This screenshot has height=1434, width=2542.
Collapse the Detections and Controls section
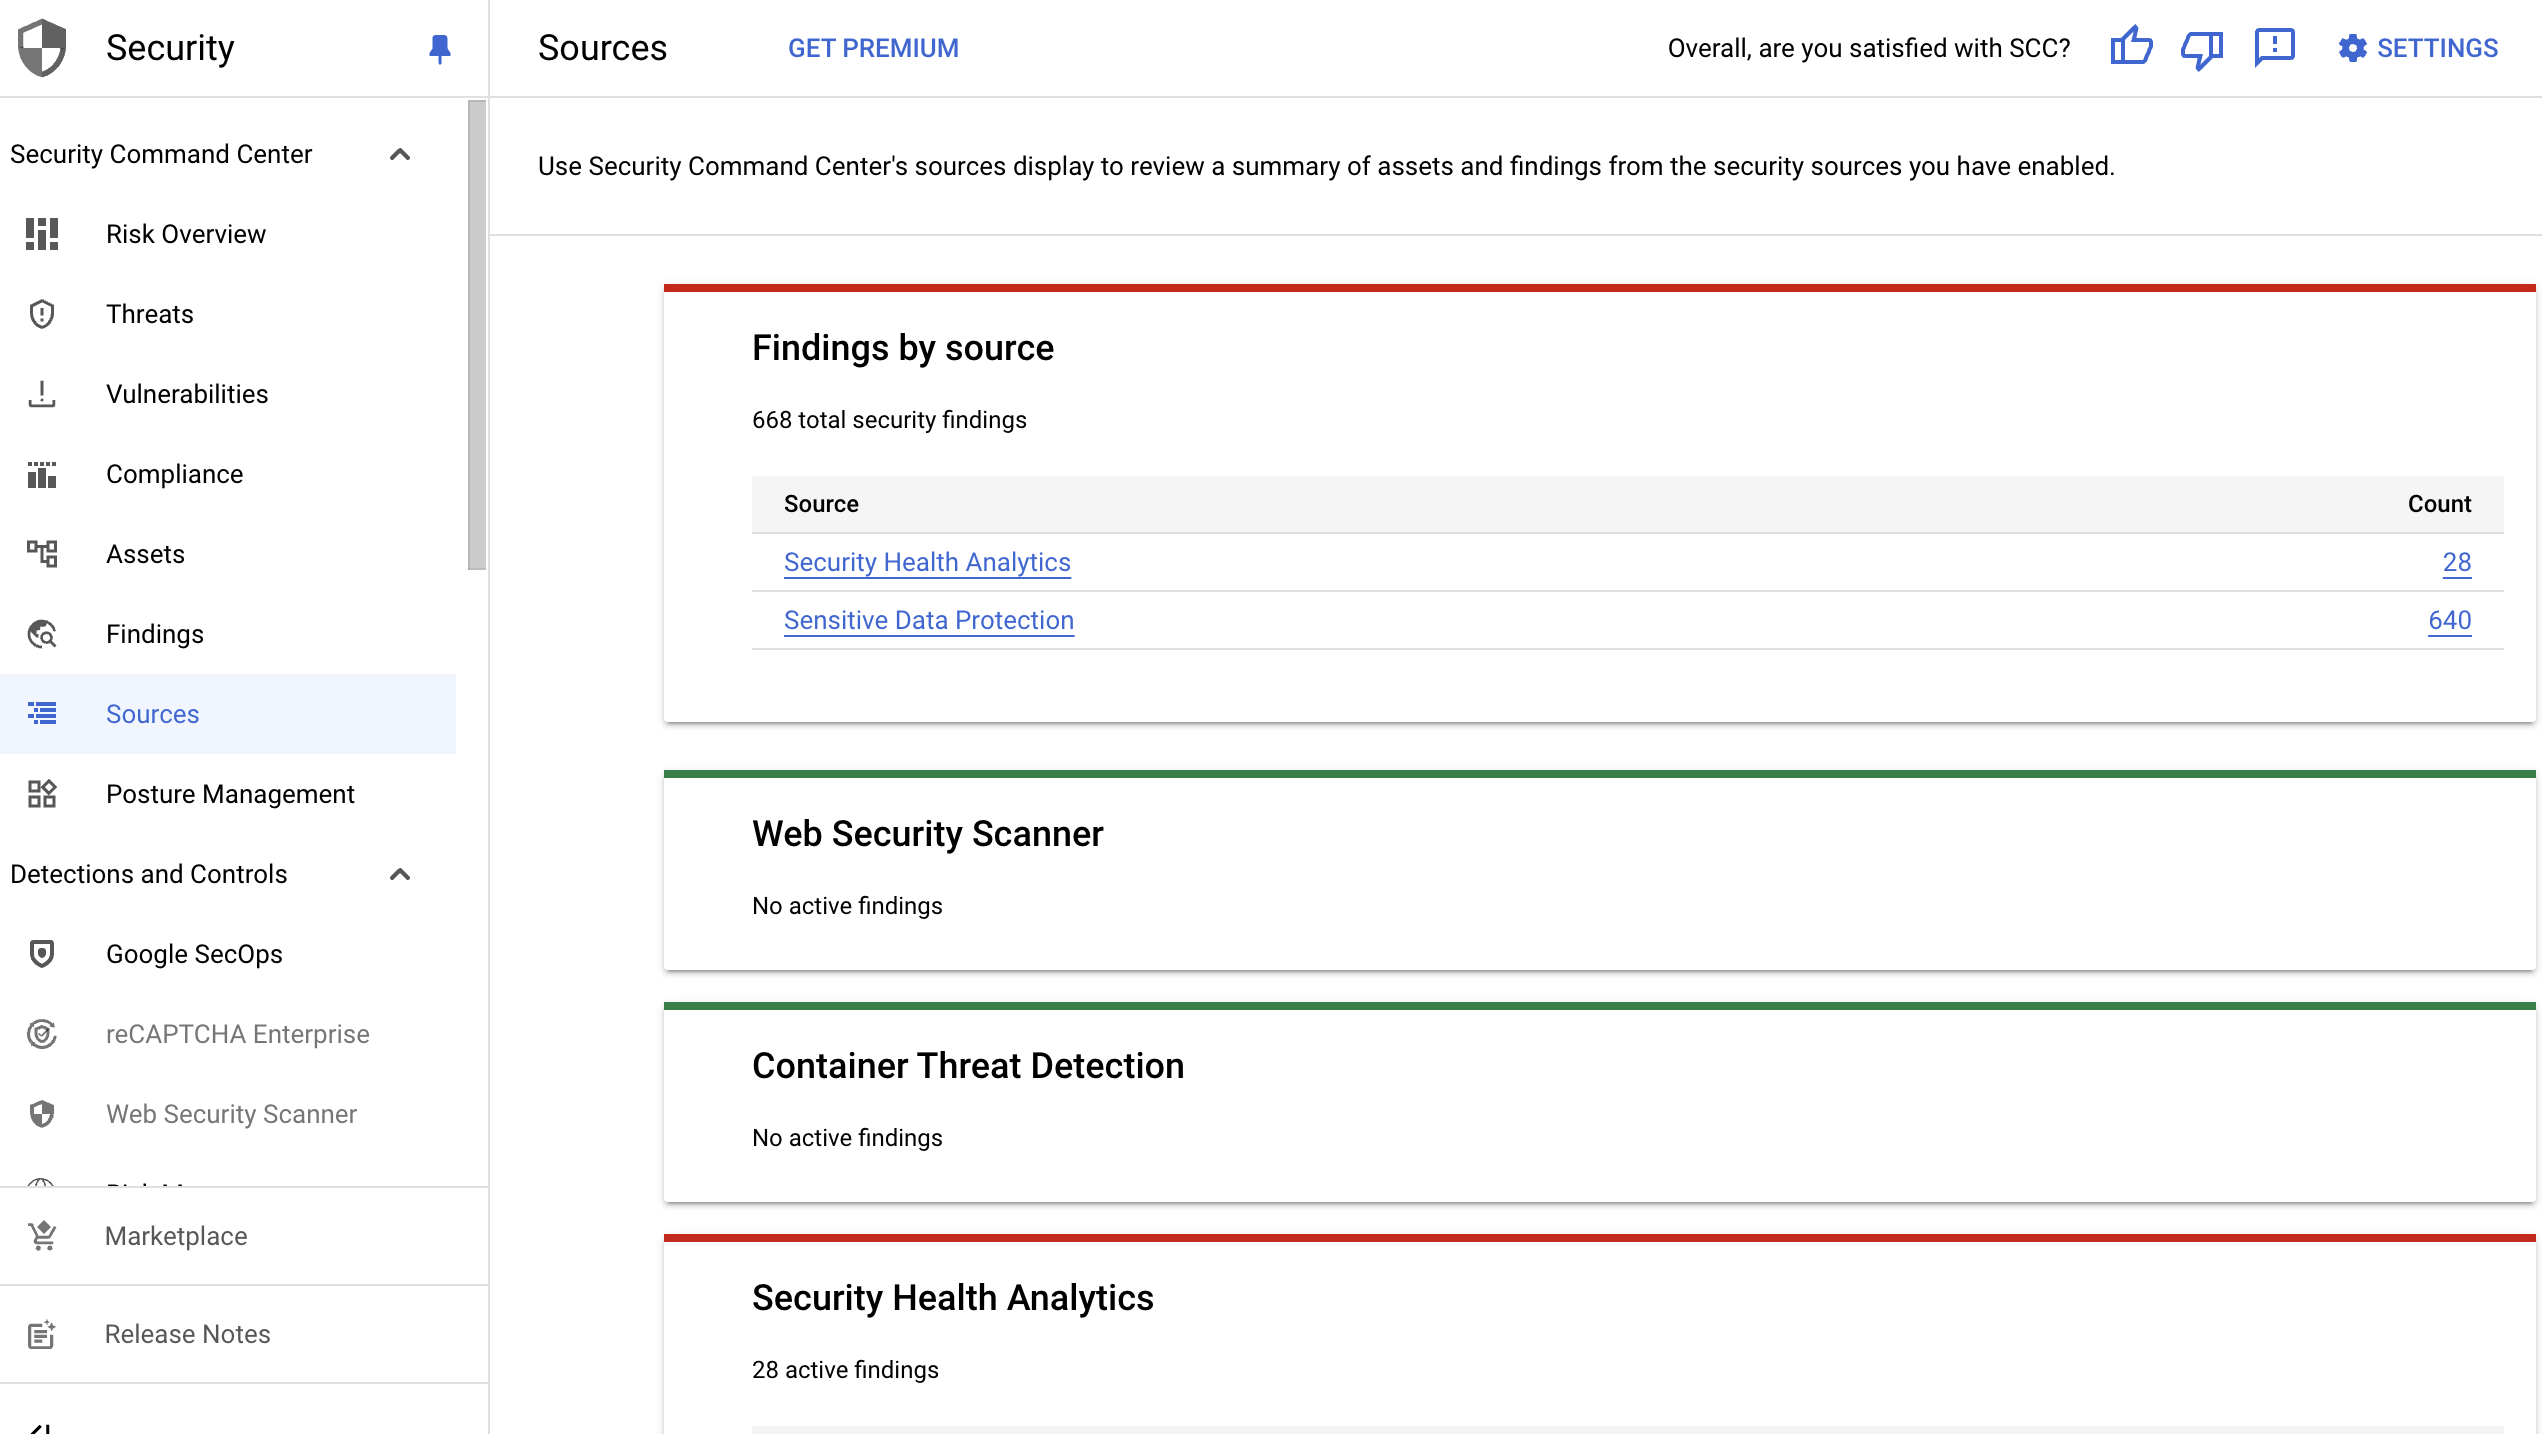click(x=402, y=873)
